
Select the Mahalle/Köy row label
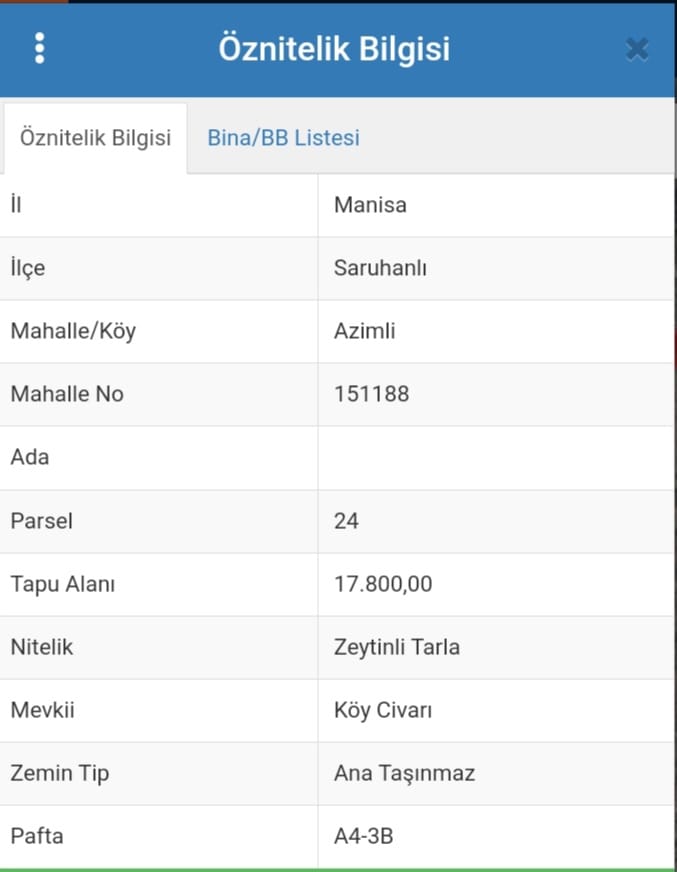pyautogui.click(x=73, y=331)
